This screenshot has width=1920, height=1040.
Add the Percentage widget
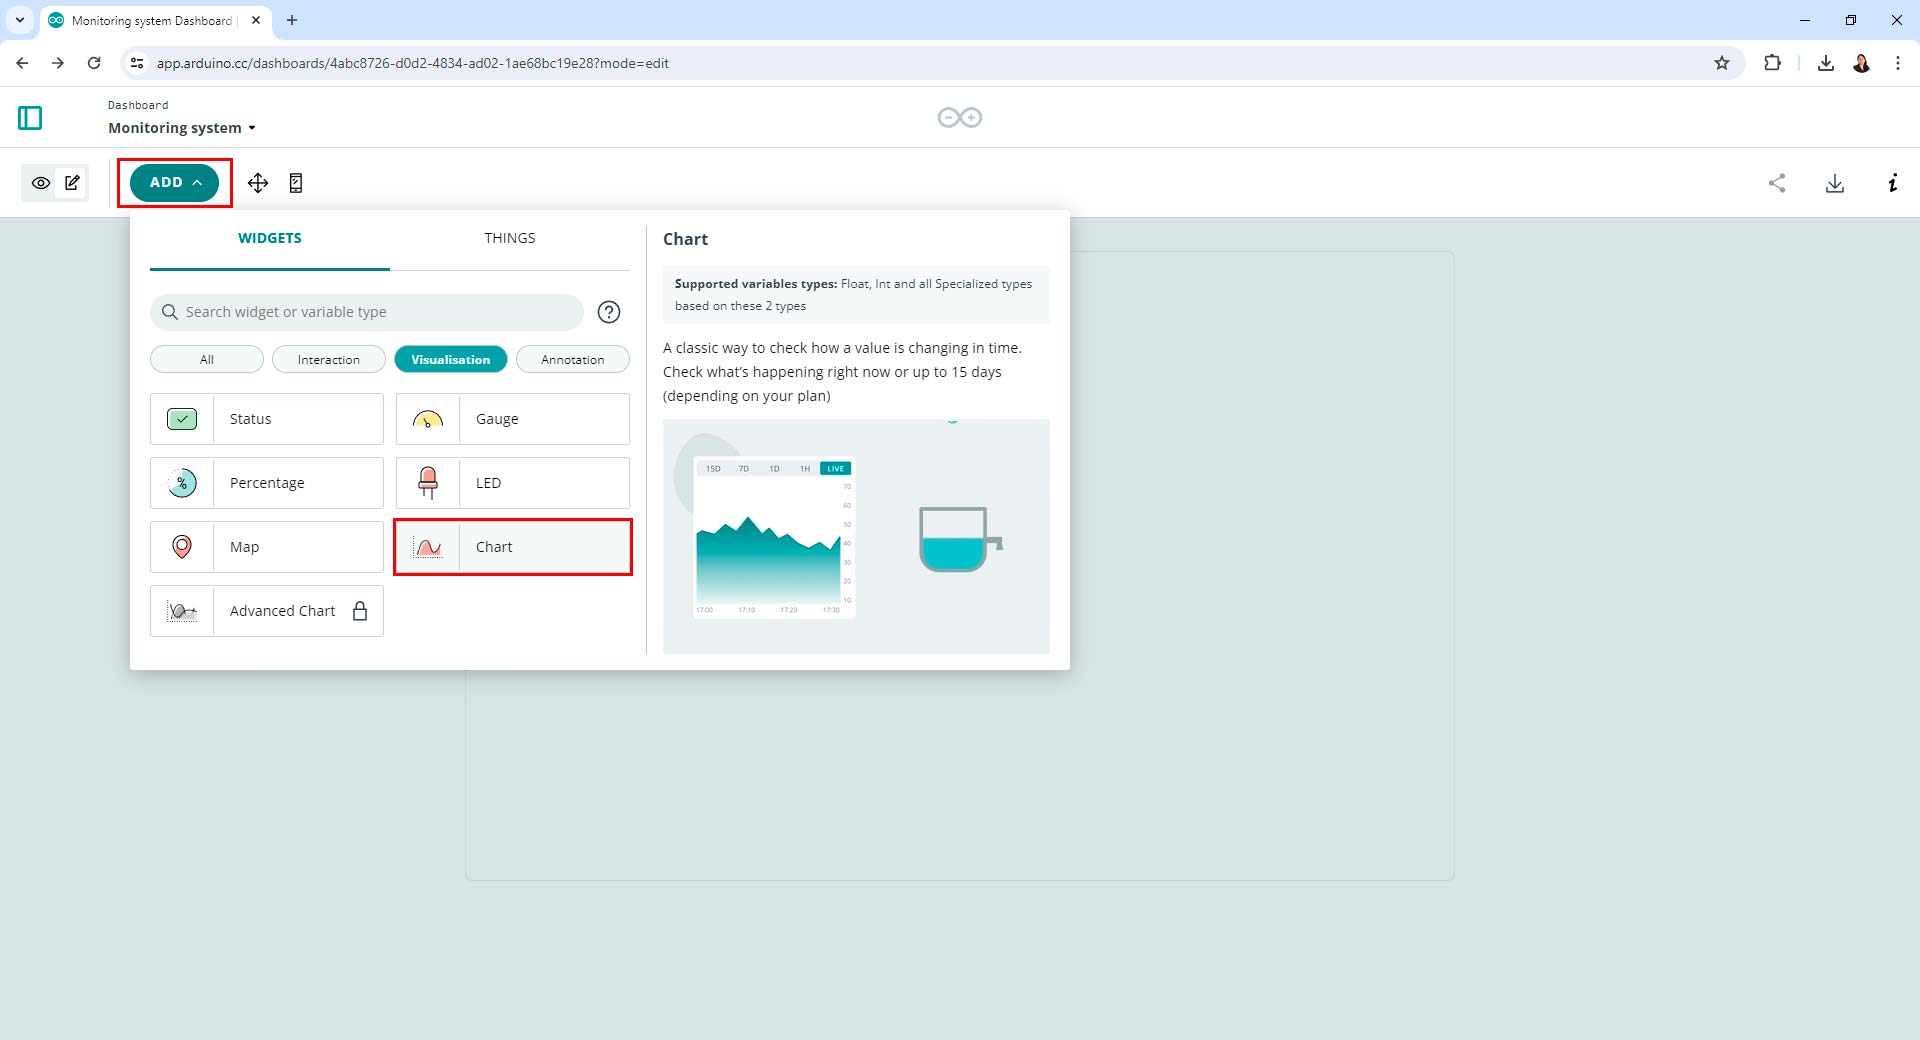(267, 483)
